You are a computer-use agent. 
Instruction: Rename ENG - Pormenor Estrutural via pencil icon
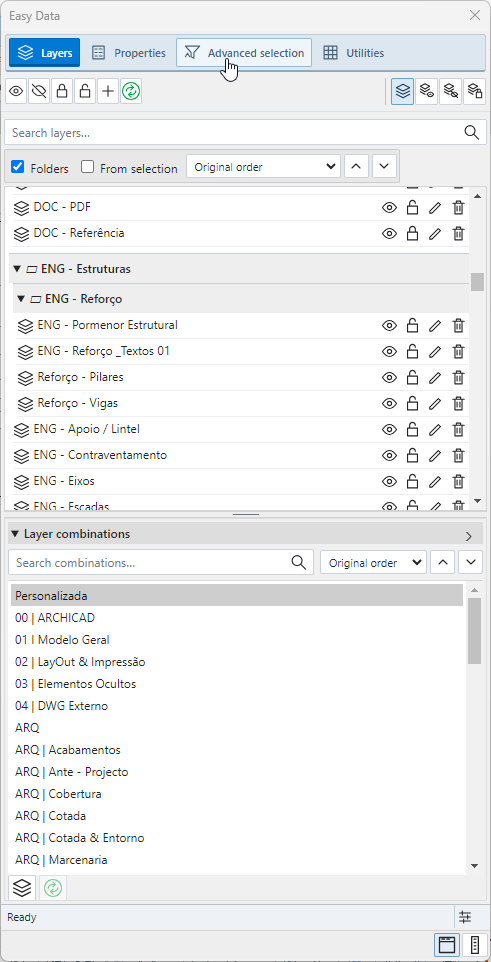435,326
